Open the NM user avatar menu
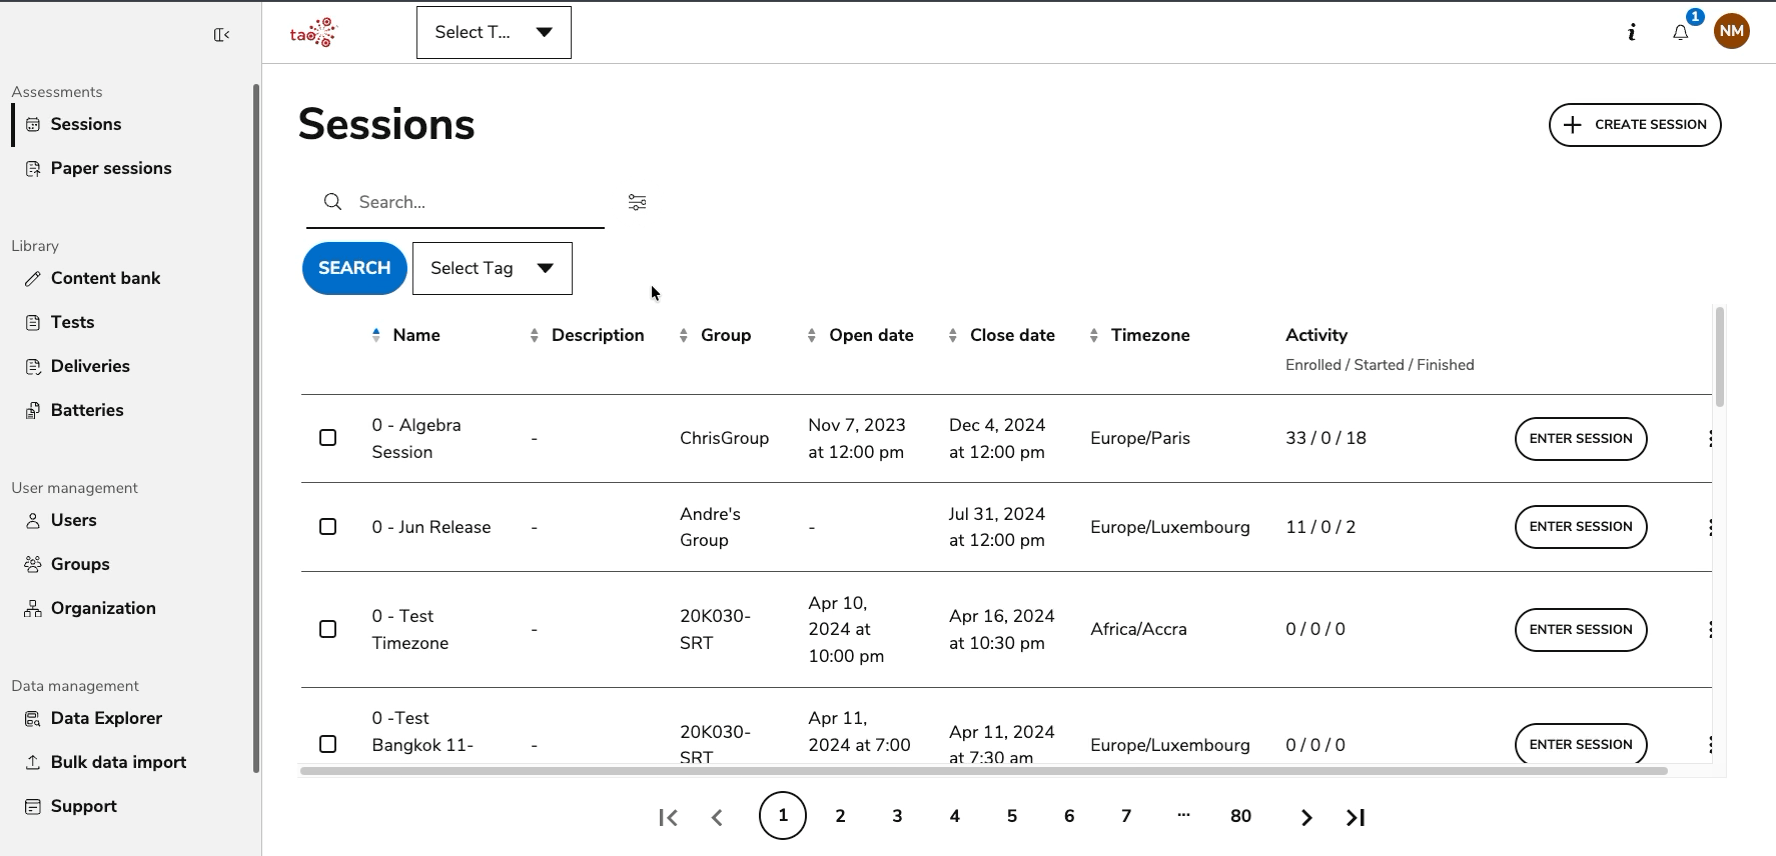Screen dimensions: 1776x856 [x=1731, y=31]
